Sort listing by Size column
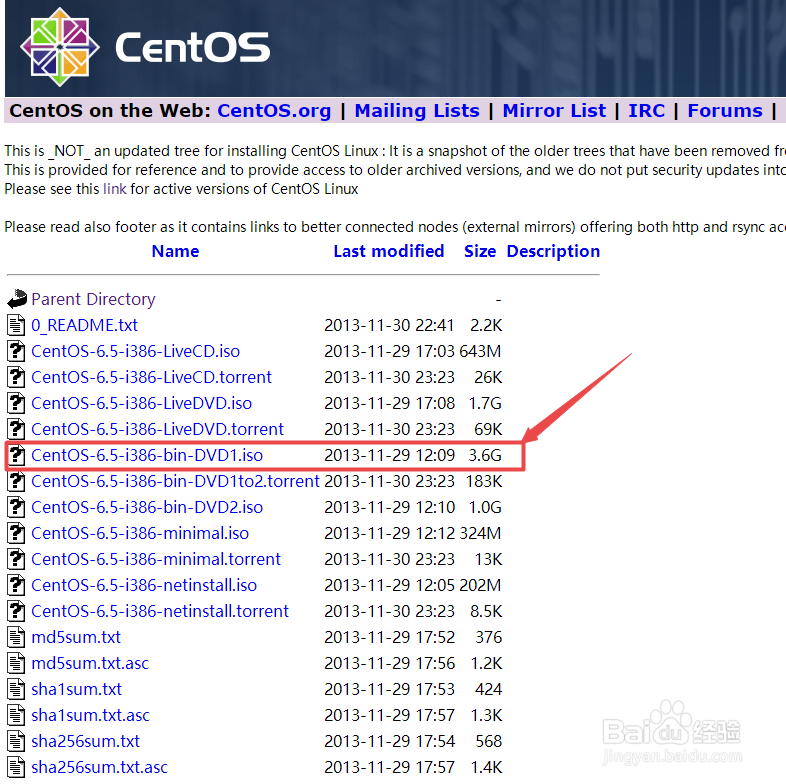Screen dimensions: 786x784 (x=480, y=251)
